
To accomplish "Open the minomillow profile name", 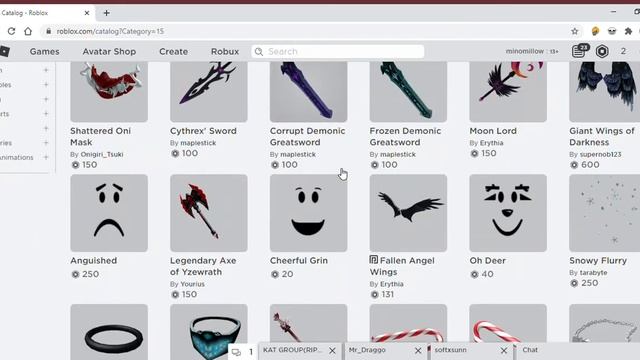I will coord(525,51).
